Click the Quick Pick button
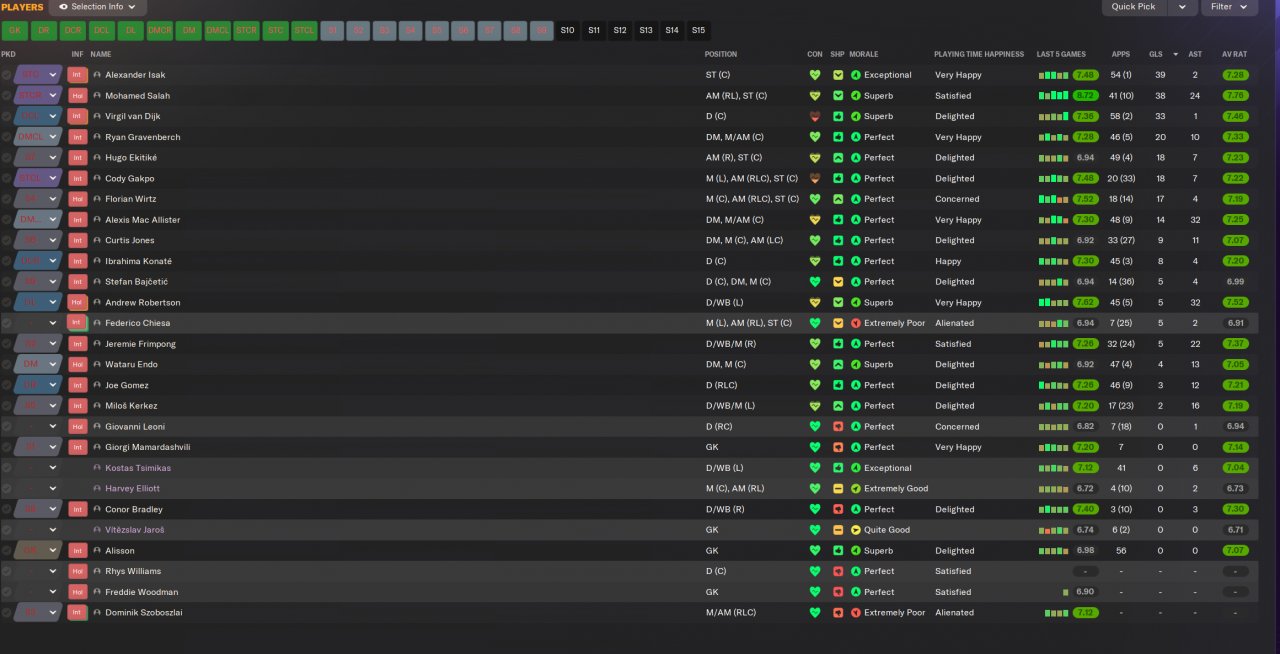The width and height of the screenshot is (1280, 654). point(1133,7)
